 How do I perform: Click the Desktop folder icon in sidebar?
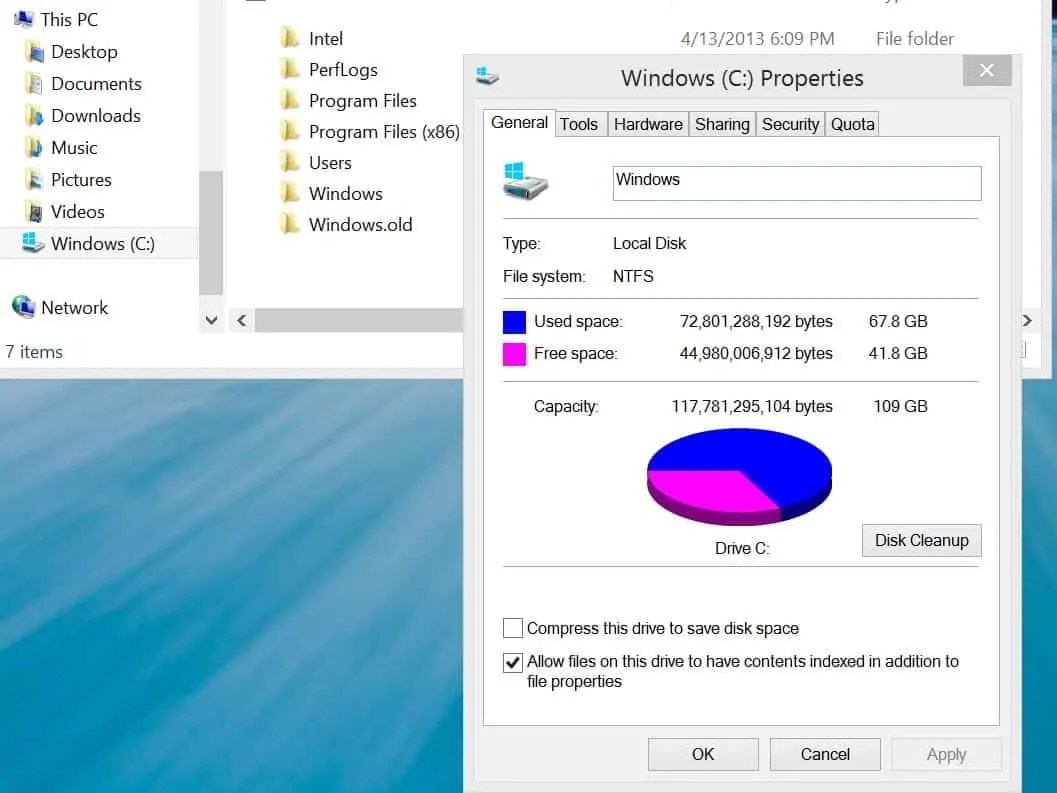click(x=34, y=51)
